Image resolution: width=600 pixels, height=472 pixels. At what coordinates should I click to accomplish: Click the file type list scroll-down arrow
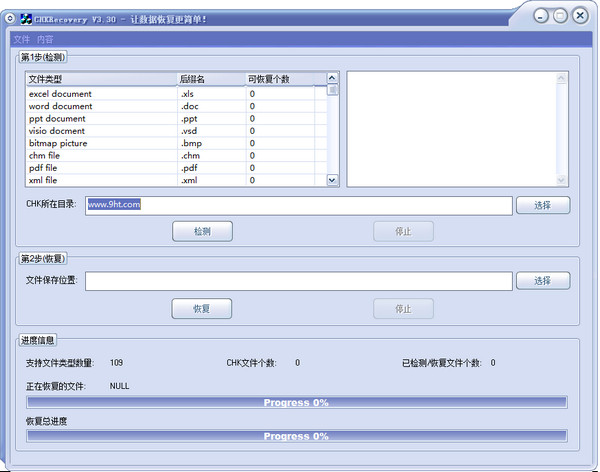coord(332,180)
